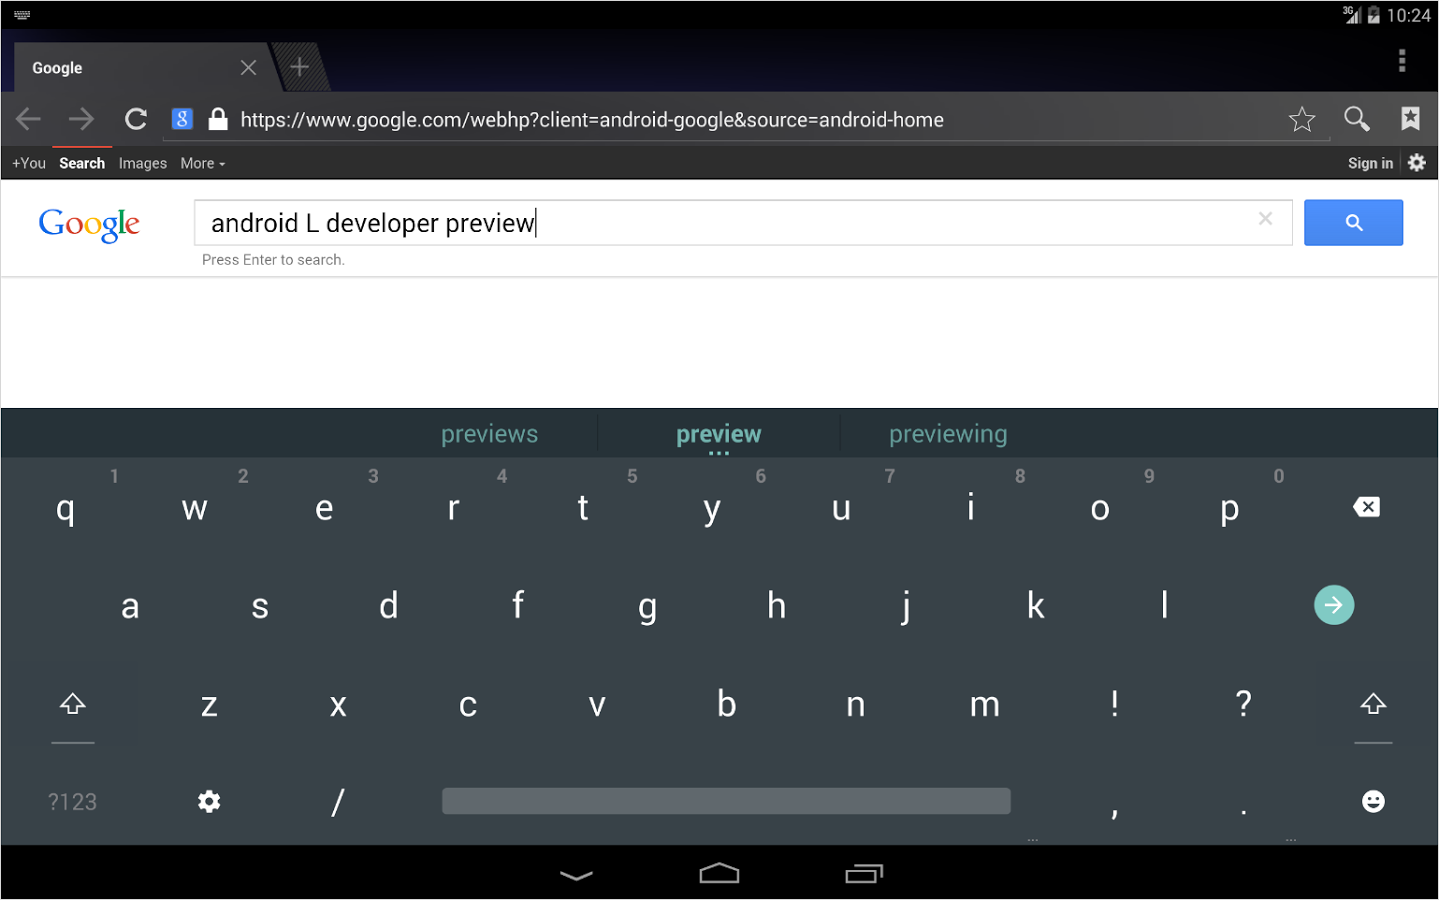Bookmark the page with the star icon
The width and height of the screenshot is (1439, 900).
tap(1302, 118)
